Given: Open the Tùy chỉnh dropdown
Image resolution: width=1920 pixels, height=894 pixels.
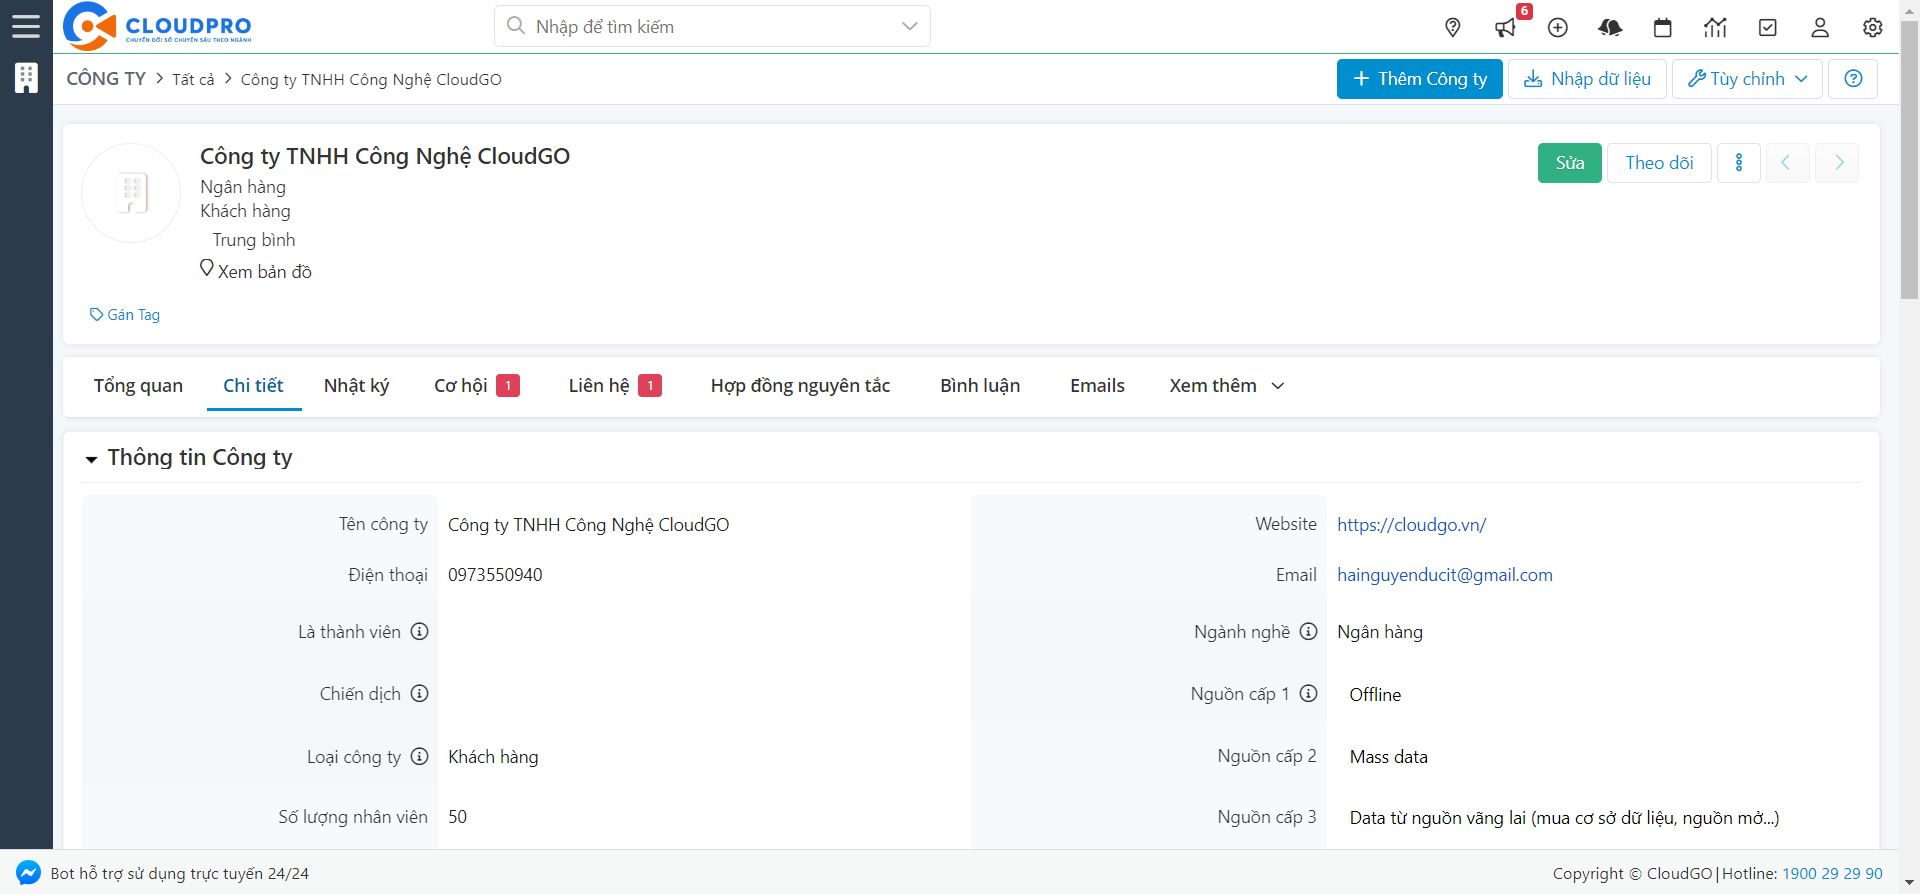Looking at the screenshot, I should (x=1747, y=79).
